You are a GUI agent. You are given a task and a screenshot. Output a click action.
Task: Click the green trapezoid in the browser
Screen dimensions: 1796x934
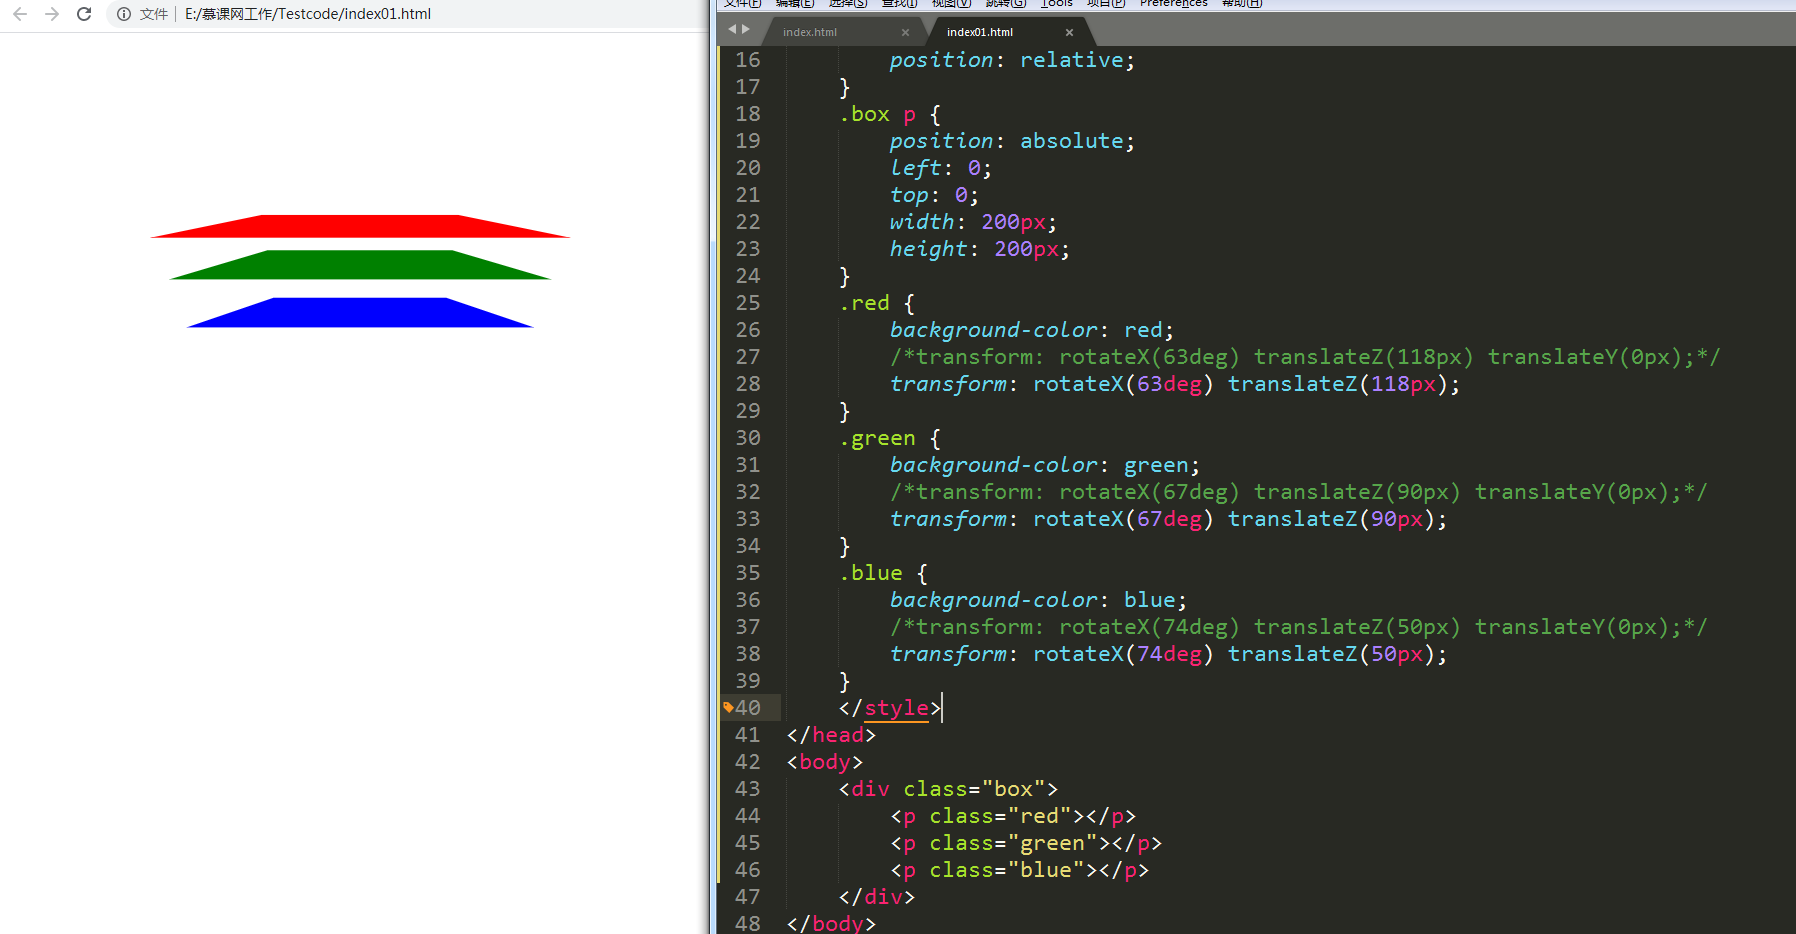point(360,264)
